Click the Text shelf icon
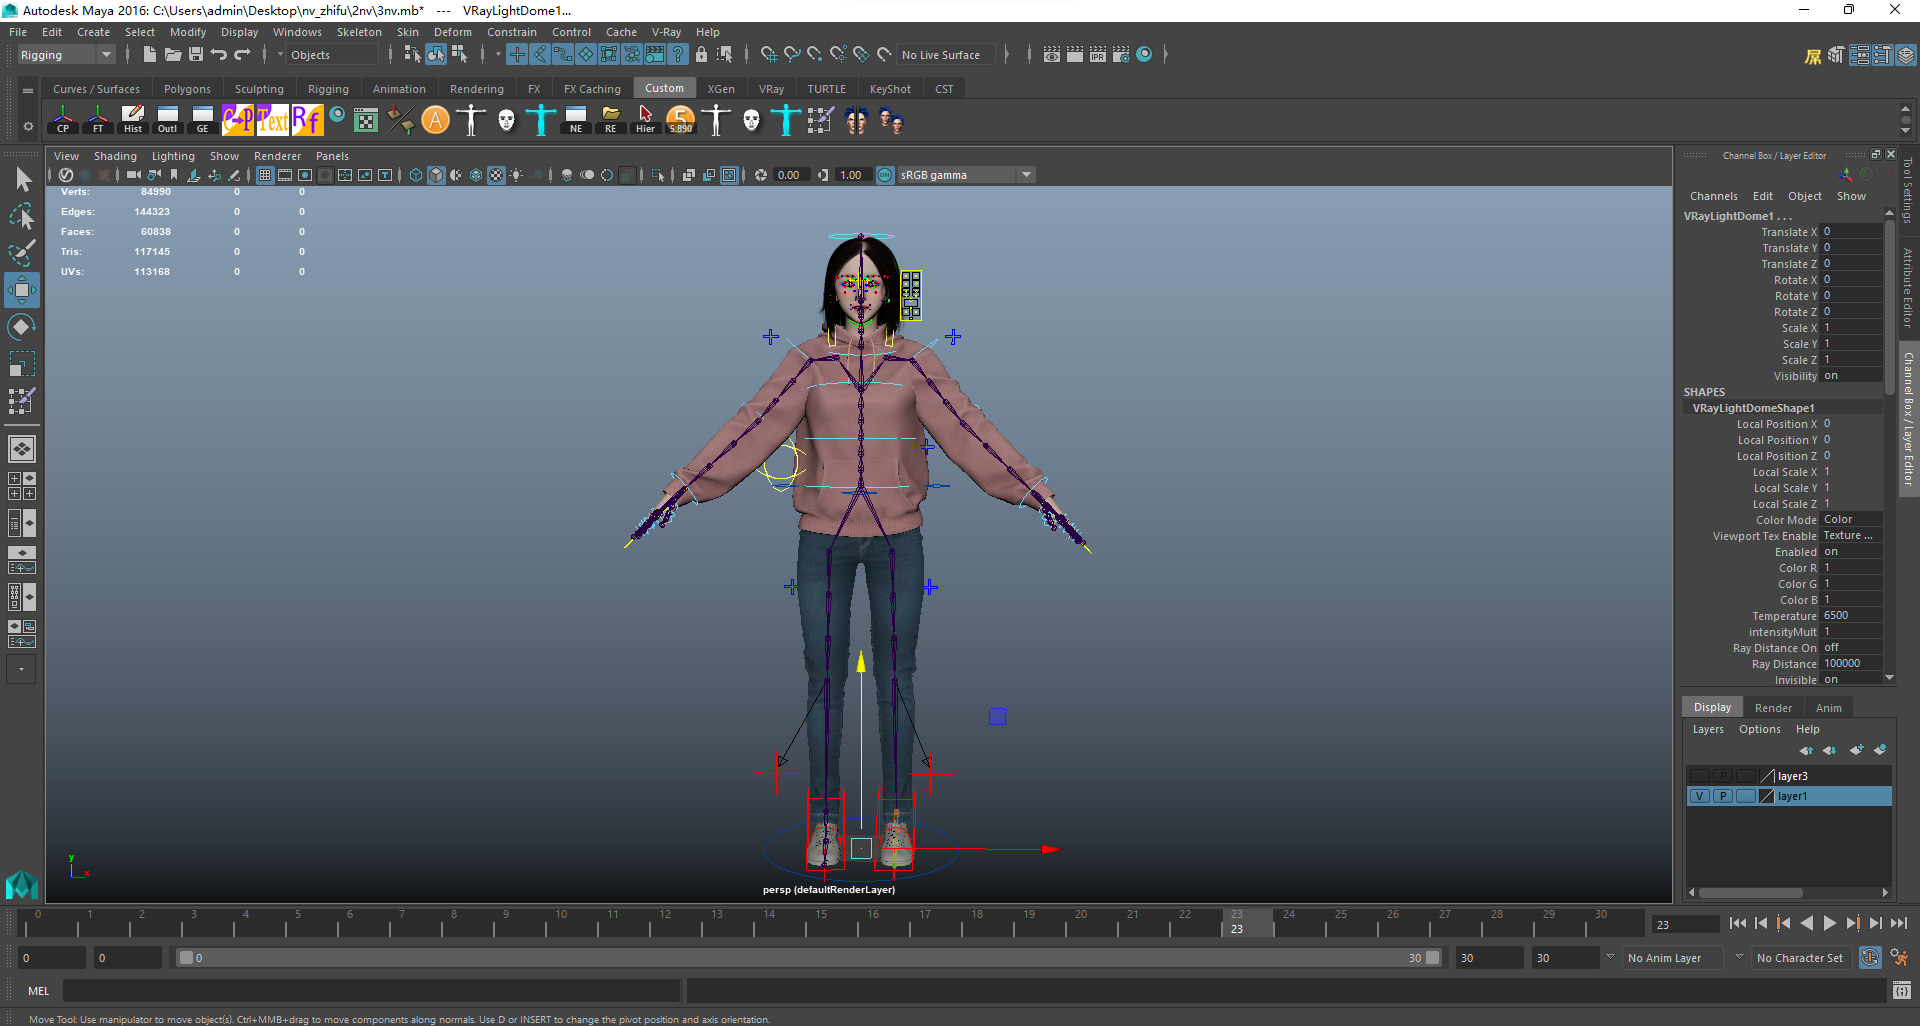This screenshot has width=1920, height=1026. pos(273,120)
